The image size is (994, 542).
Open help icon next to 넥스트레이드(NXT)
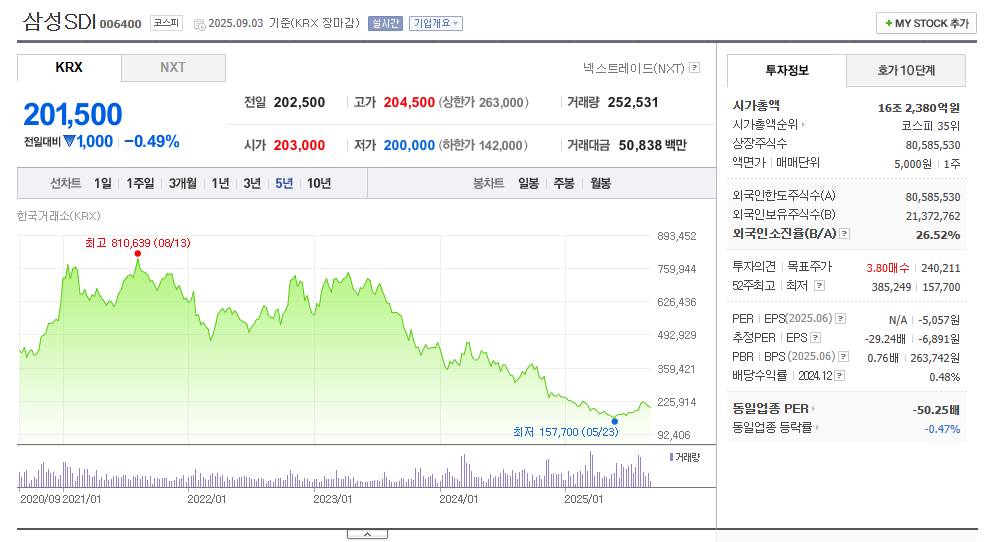(695, 67)
